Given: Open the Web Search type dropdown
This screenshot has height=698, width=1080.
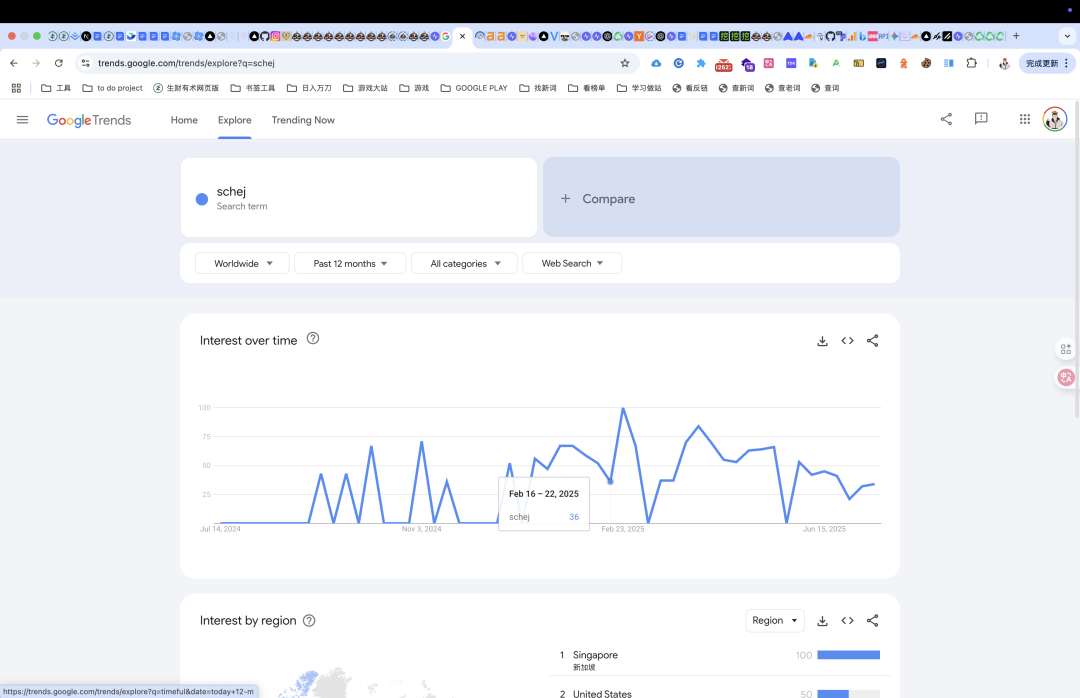Looking at the screenshot, I should (572, 263).
